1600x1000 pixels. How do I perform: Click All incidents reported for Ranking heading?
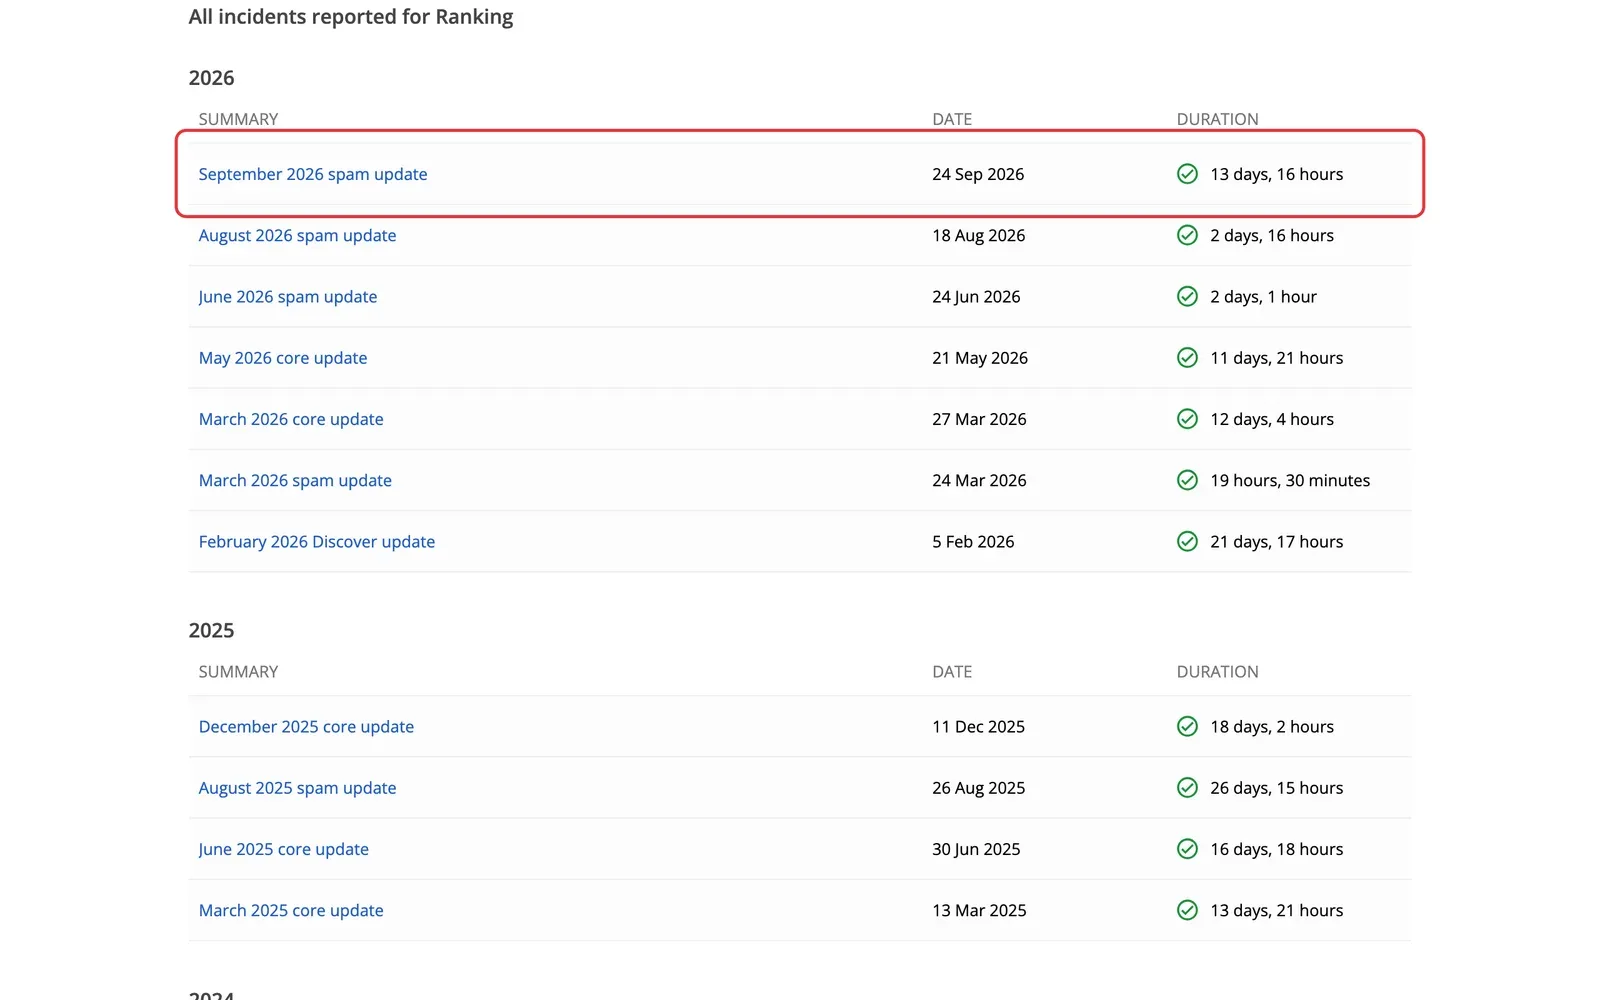[351, 17]
